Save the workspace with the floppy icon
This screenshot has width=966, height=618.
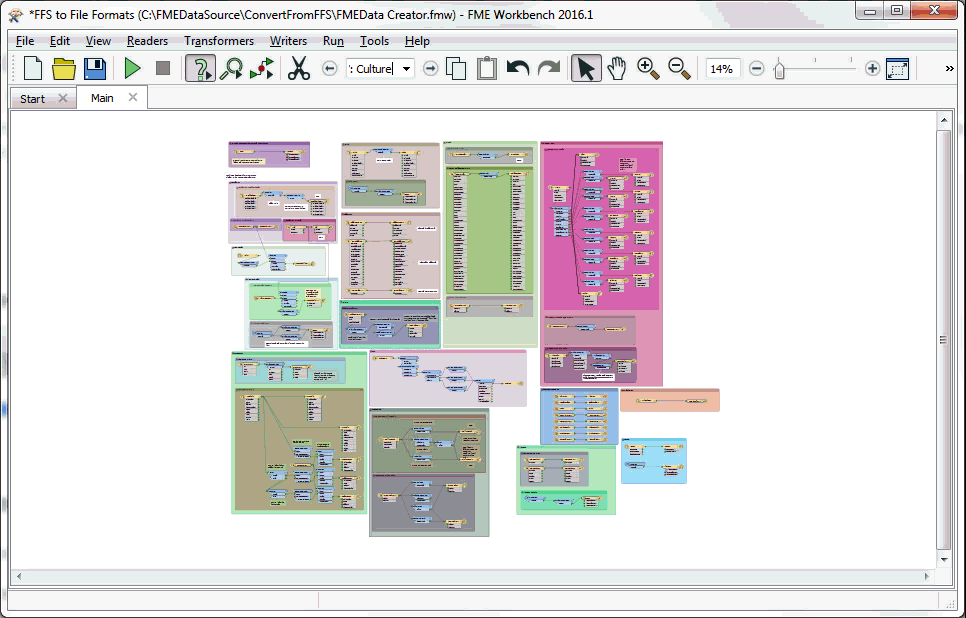coord(95,69)
